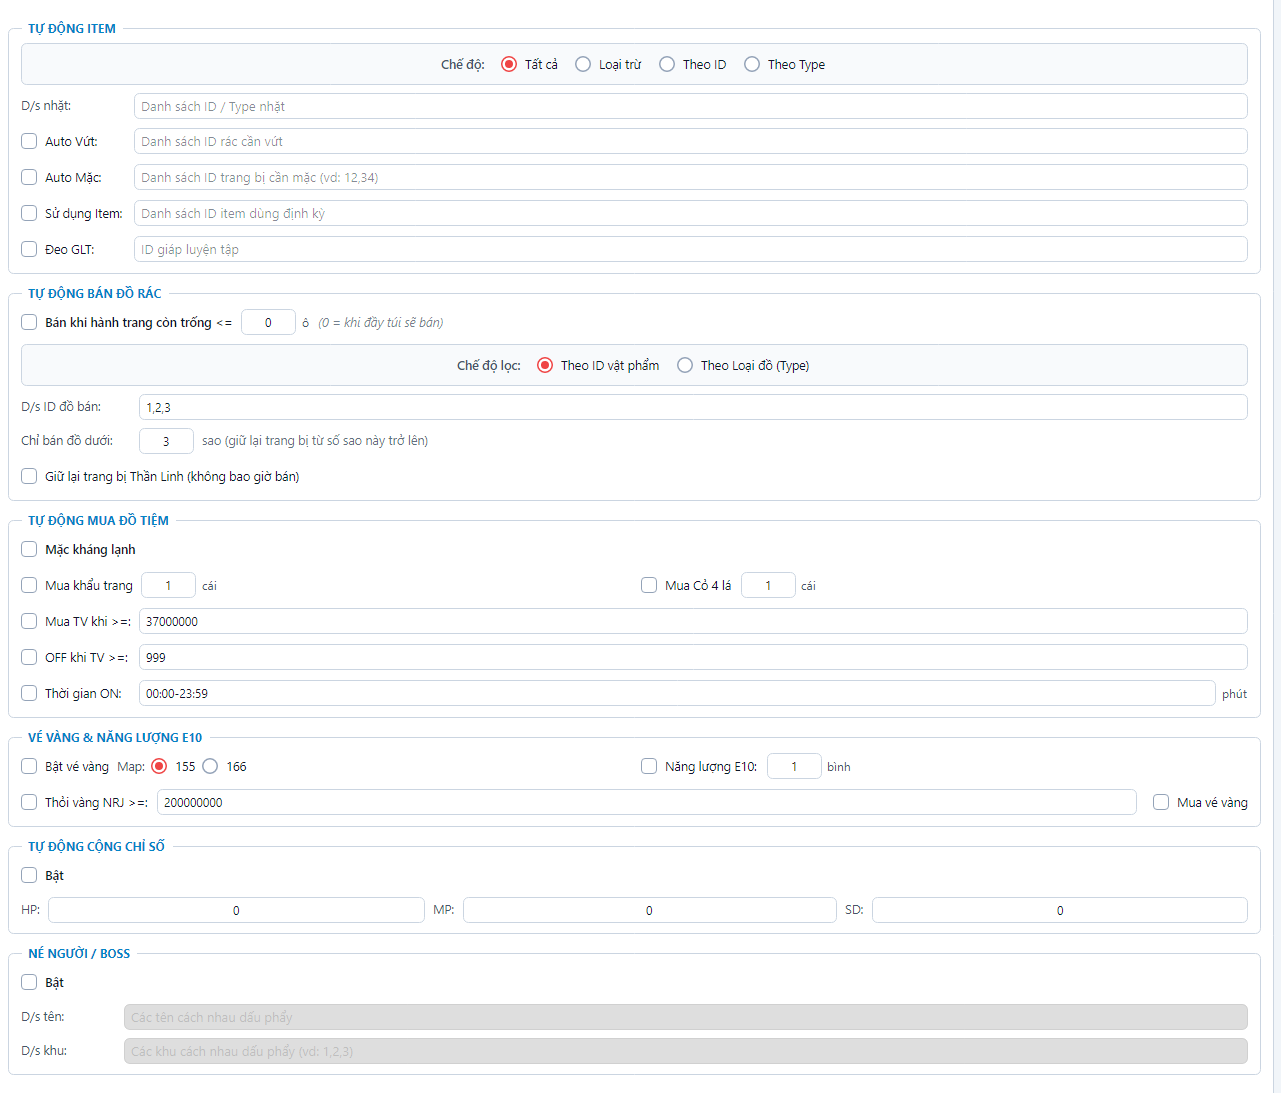Toggle the Thời gian ON checkbox
1281x1093 pixels.
(x=29, y=693)
